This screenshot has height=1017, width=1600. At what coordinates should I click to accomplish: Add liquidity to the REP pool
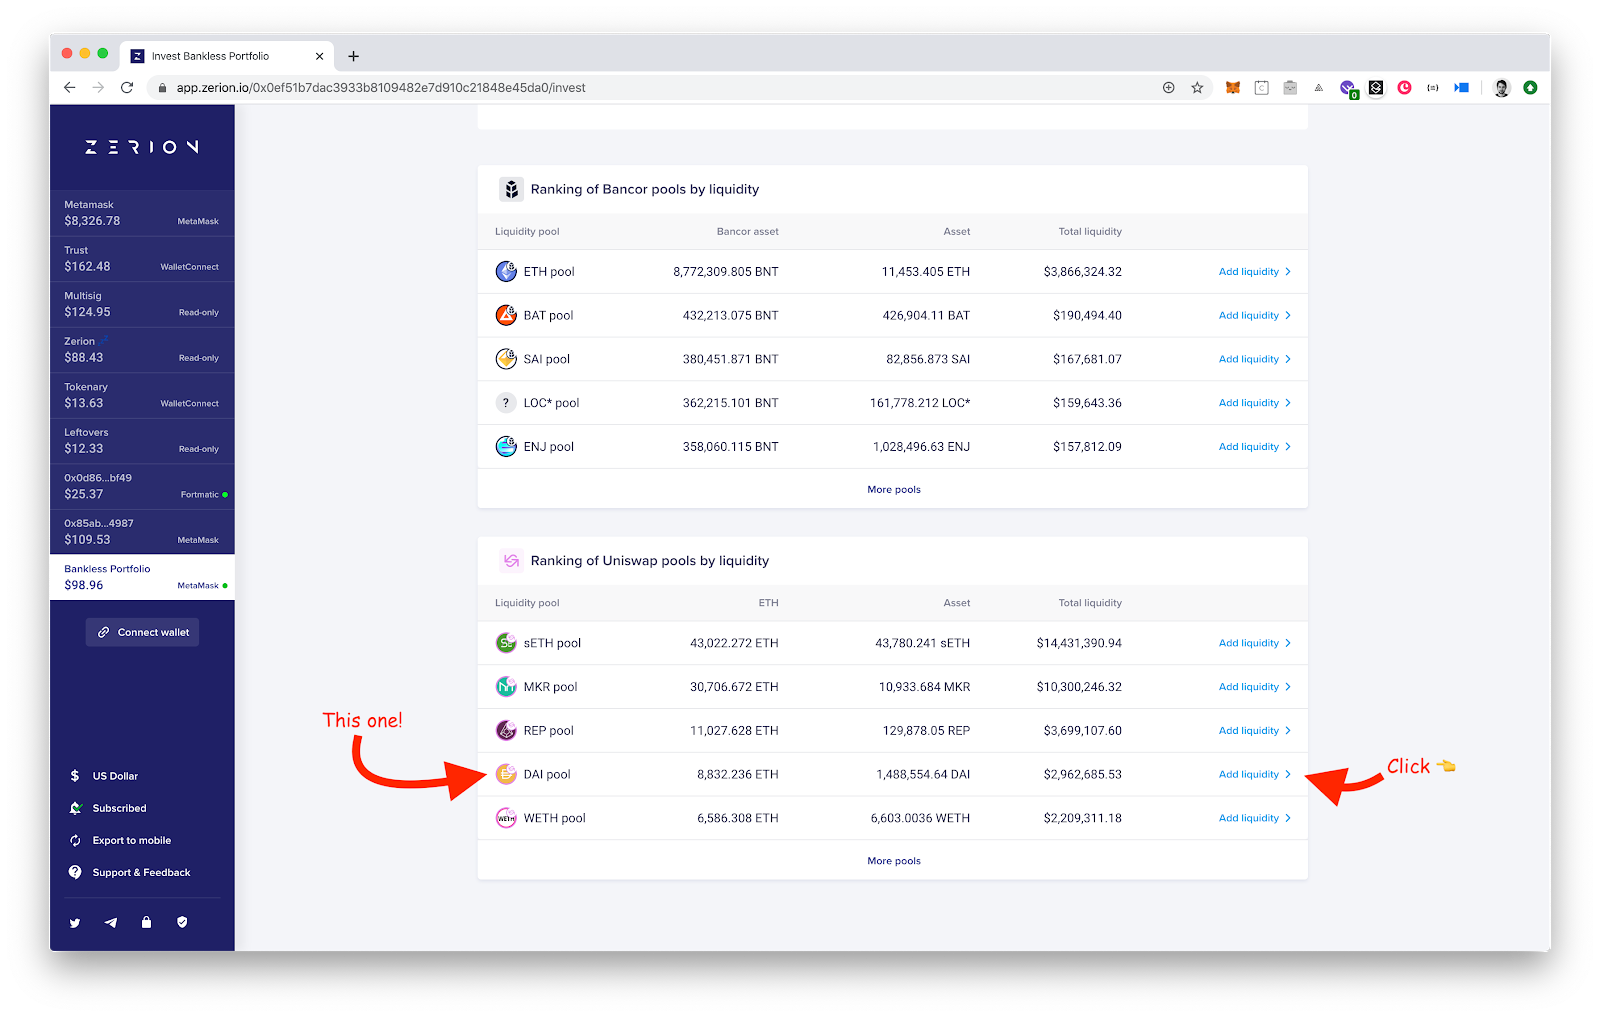1255,731
